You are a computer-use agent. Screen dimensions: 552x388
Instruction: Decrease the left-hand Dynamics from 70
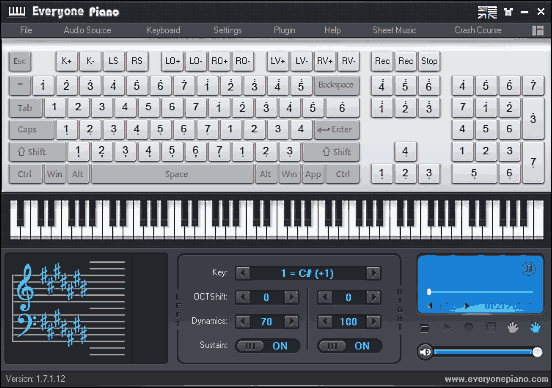pos(243,321)
